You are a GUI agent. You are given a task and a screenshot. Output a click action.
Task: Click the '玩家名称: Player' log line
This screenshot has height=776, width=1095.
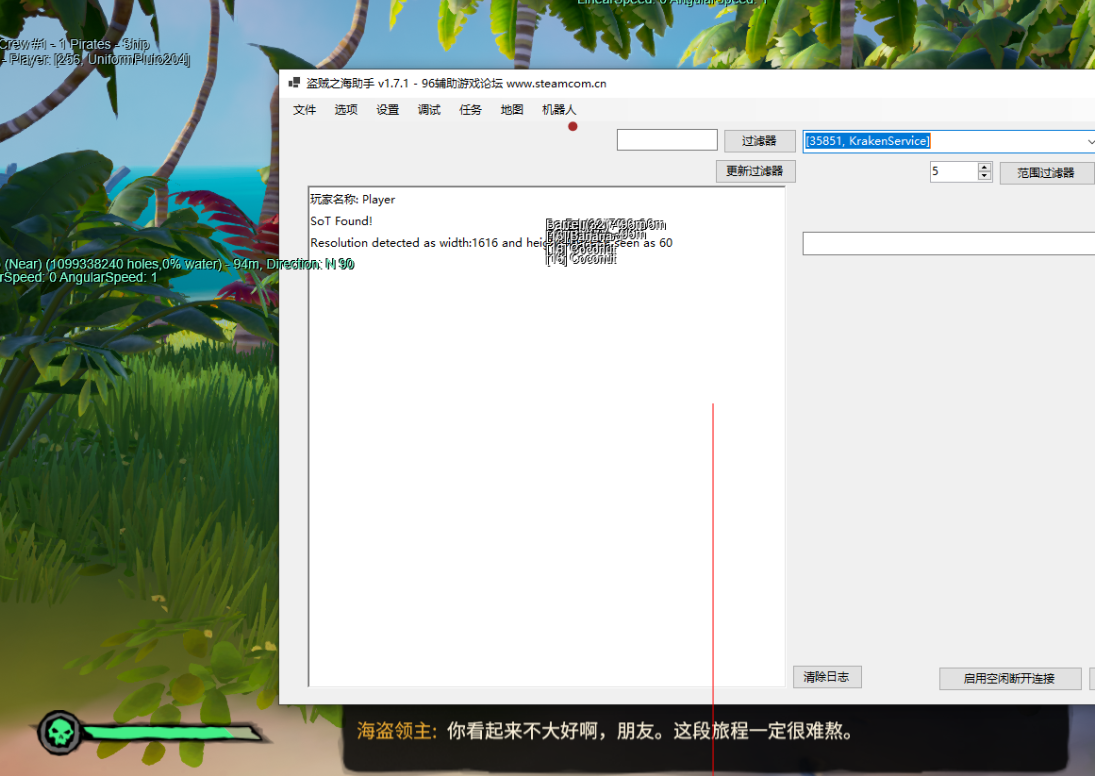point(353,200)
